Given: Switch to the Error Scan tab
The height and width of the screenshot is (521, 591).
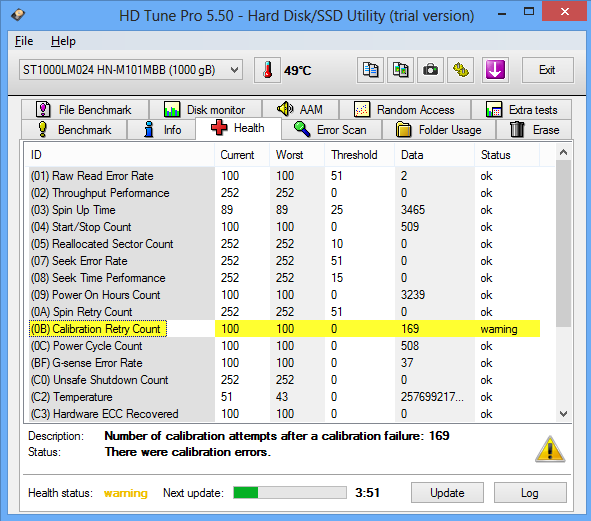Looking at the screenshot, I should pos(331,130).
